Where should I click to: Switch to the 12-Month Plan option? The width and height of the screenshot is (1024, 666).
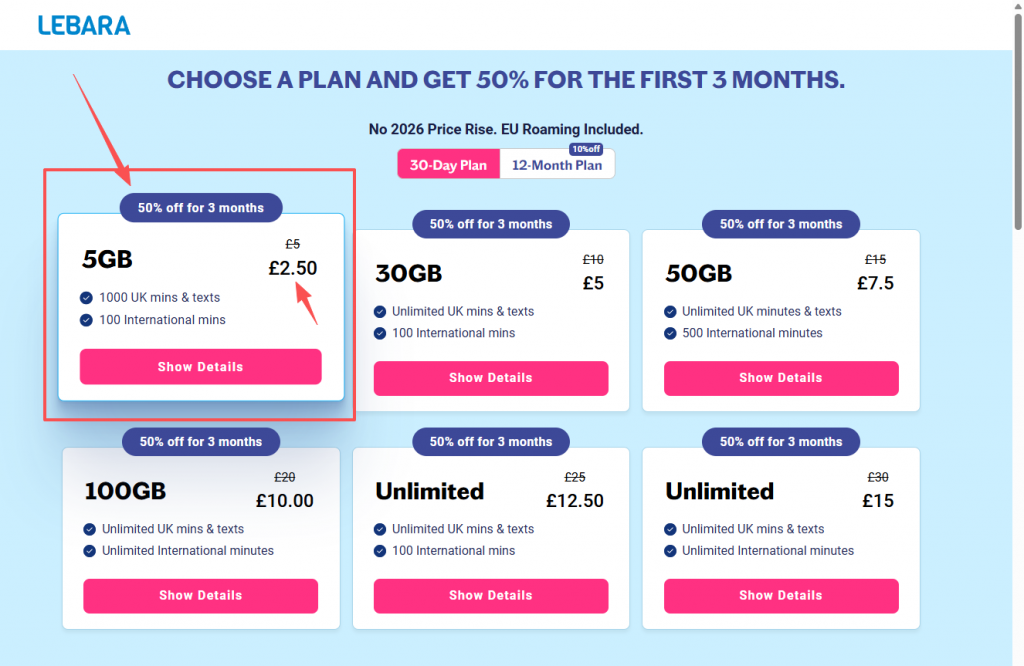point(557,165)
